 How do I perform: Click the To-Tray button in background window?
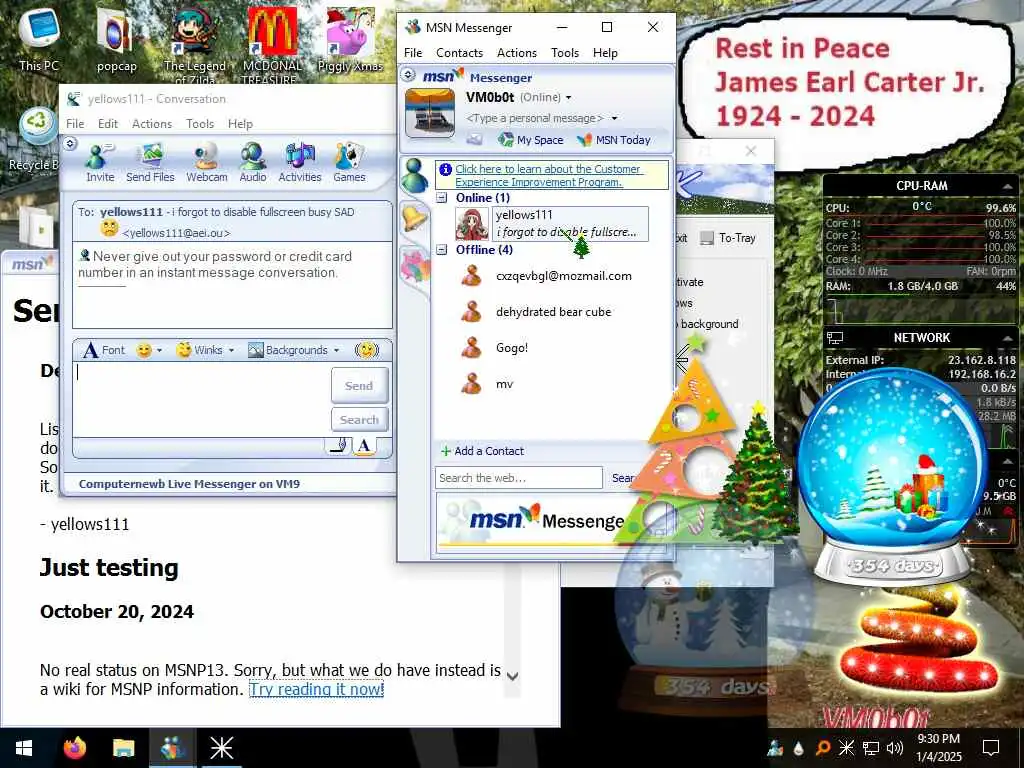728,238
